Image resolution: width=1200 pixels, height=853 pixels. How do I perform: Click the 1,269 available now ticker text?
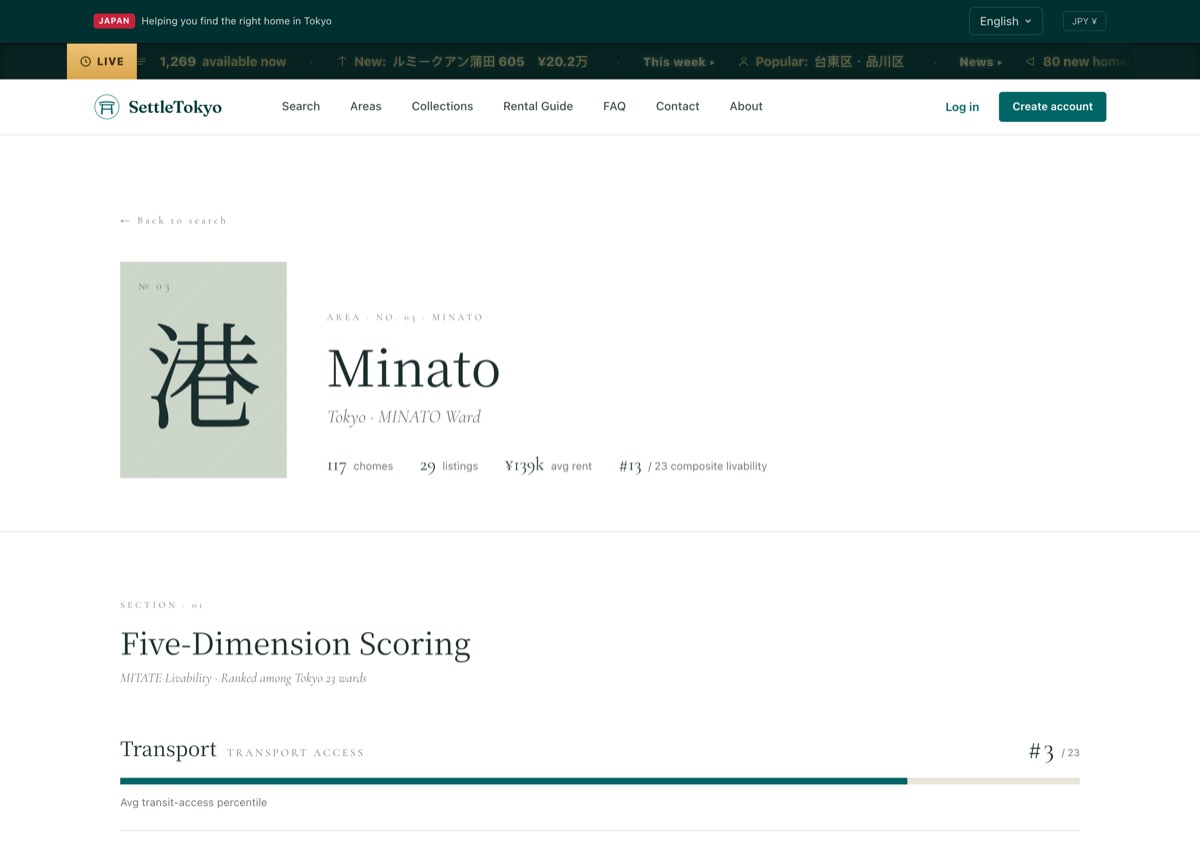click(x=223, y=62)
